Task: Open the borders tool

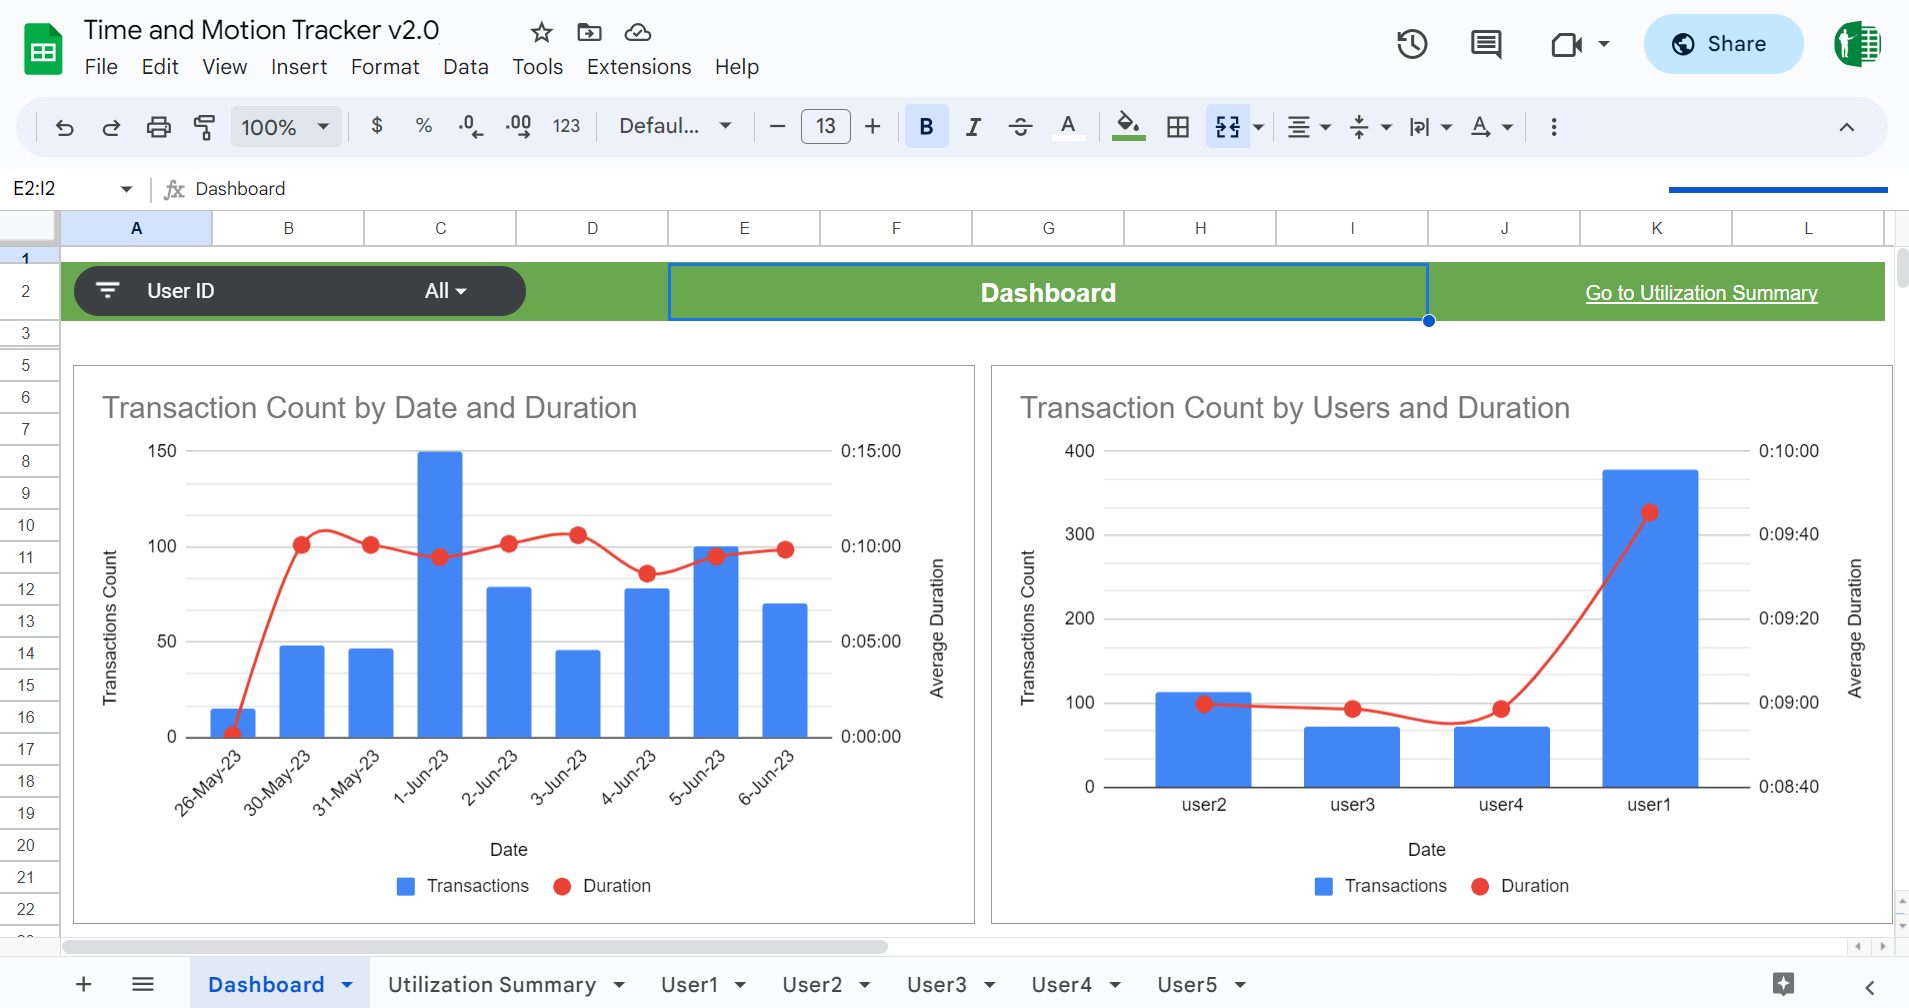Action: (x=1178, y=126)
